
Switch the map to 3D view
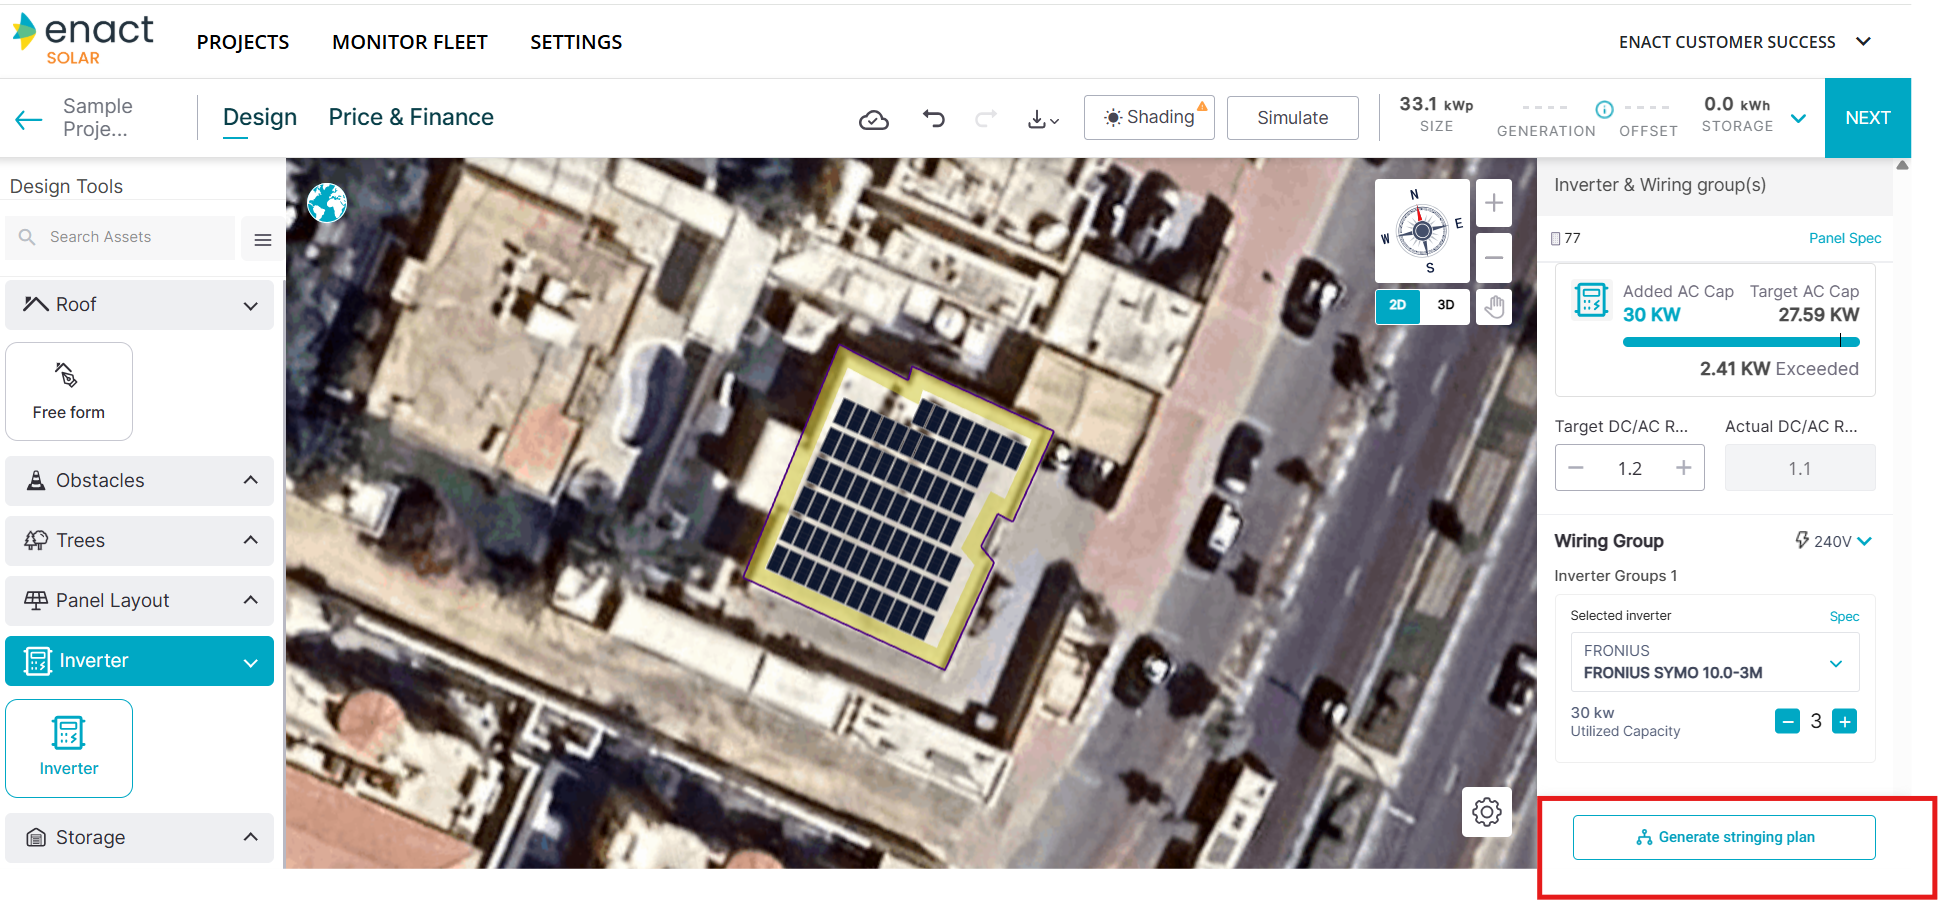pyautogui.click(x=1446, y=306)
